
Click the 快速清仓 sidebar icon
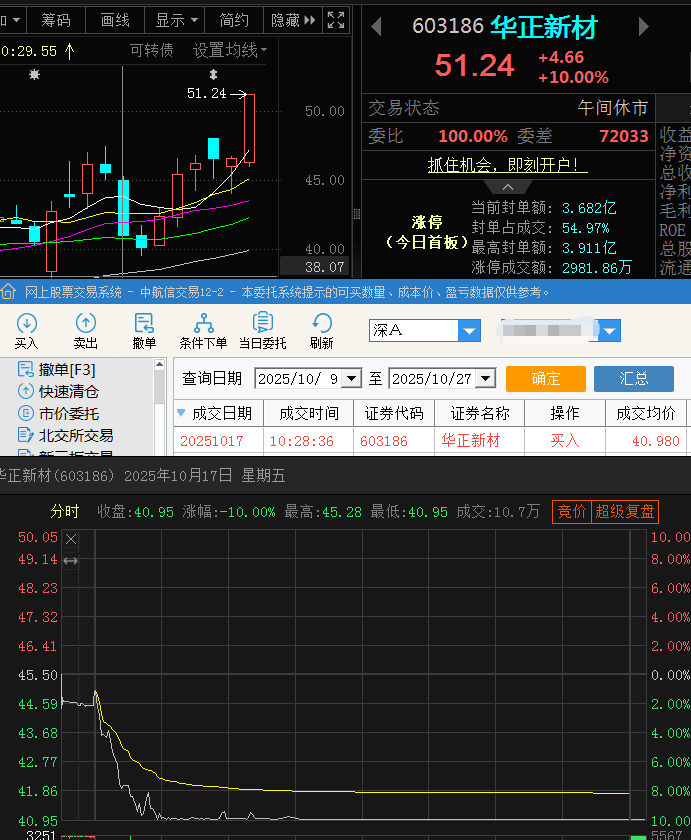pyautogui.click(x=26, y=391)
